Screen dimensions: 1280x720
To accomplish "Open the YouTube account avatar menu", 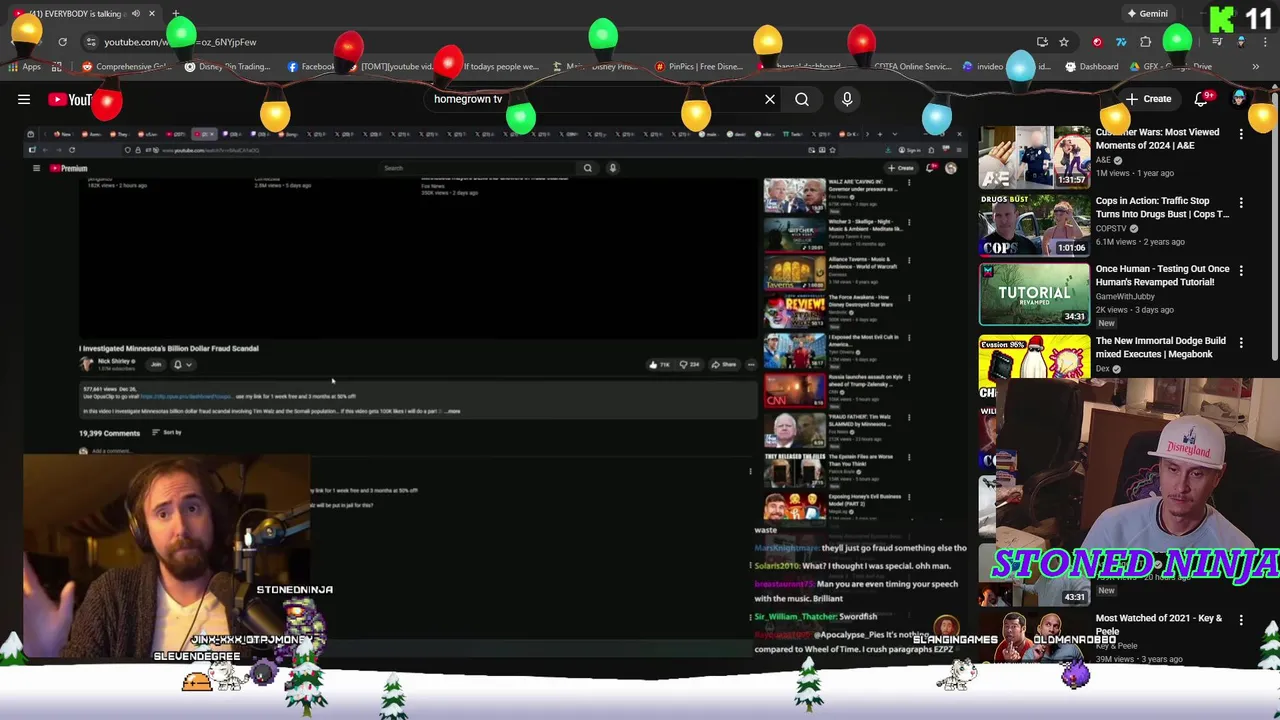I will click(x=1239, y=99).
